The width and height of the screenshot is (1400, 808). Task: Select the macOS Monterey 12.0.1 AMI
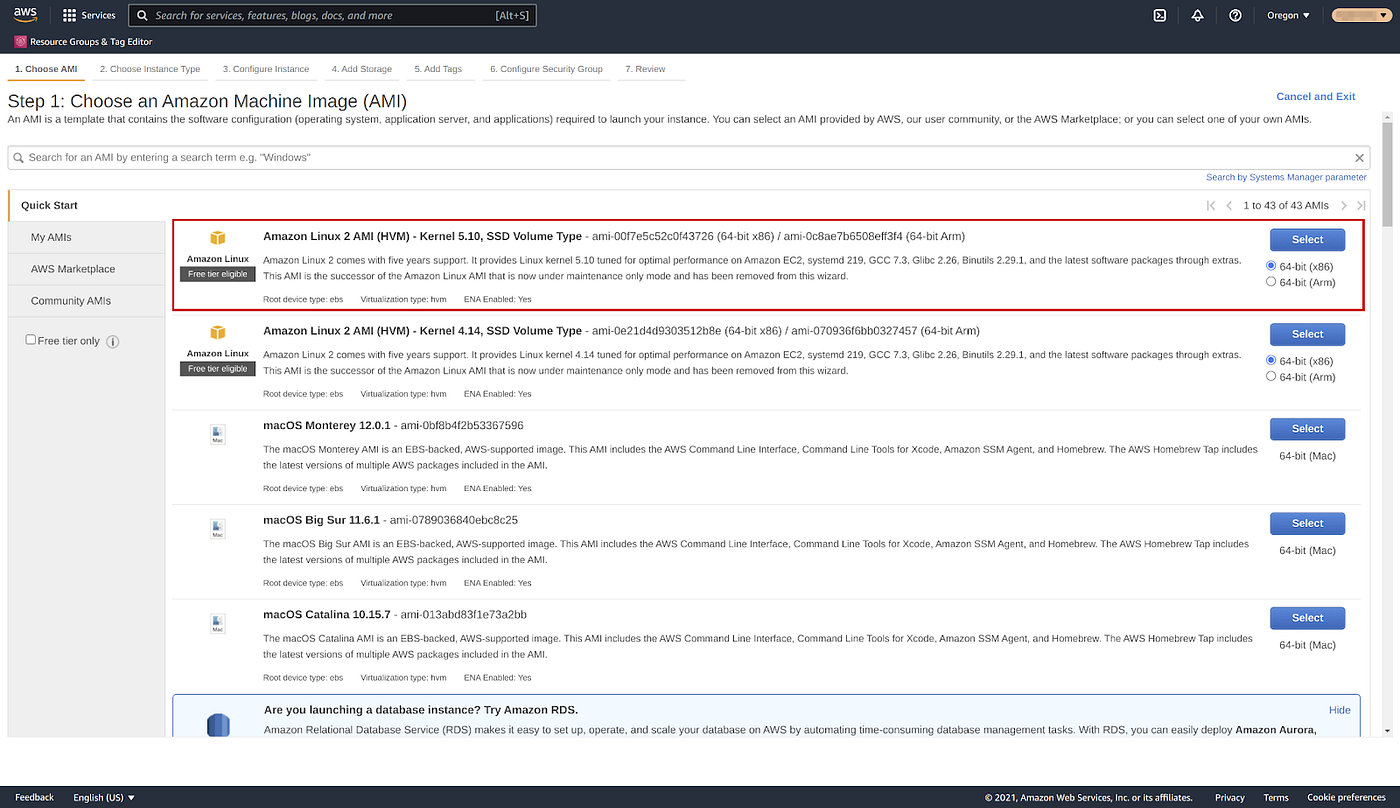point(1307,429)
